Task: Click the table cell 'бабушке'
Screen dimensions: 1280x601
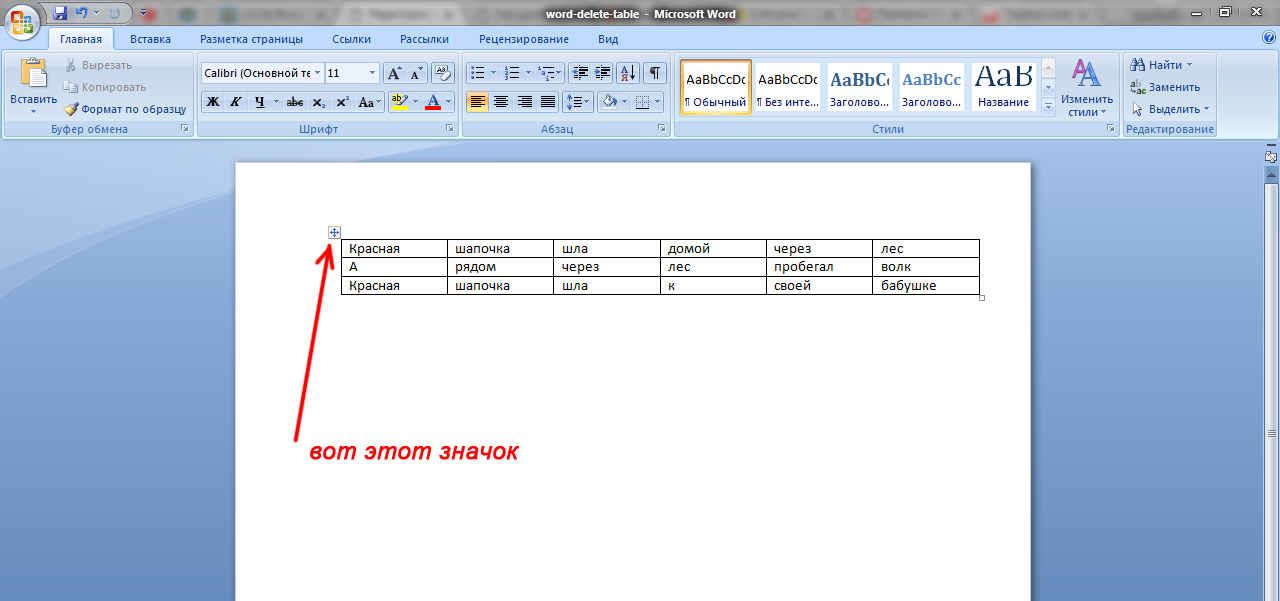Action: [926, 286]
